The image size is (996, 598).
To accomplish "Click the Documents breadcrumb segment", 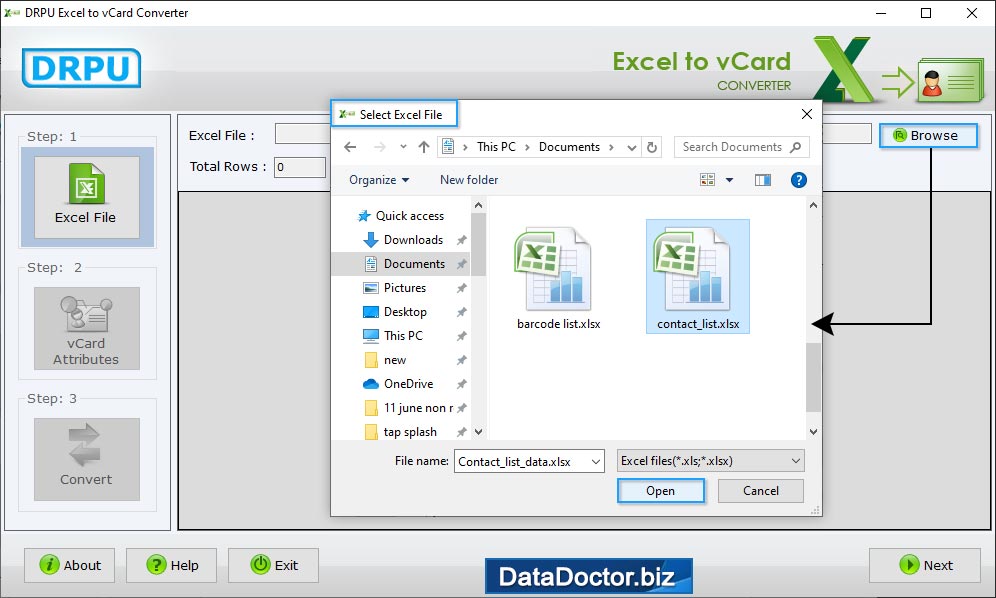I will (569, 147).
